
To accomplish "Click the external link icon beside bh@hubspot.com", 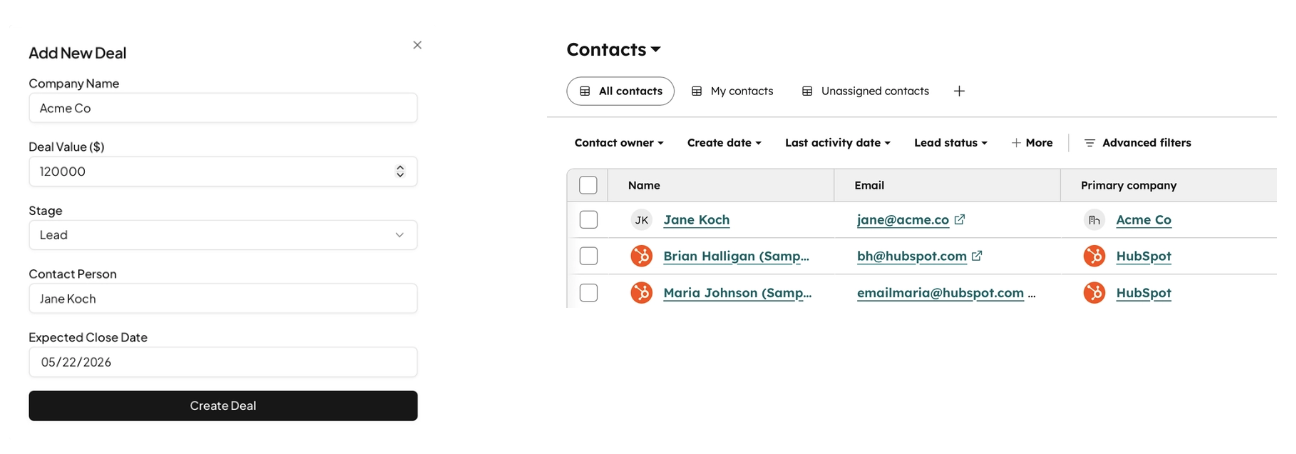I will 977,256.
